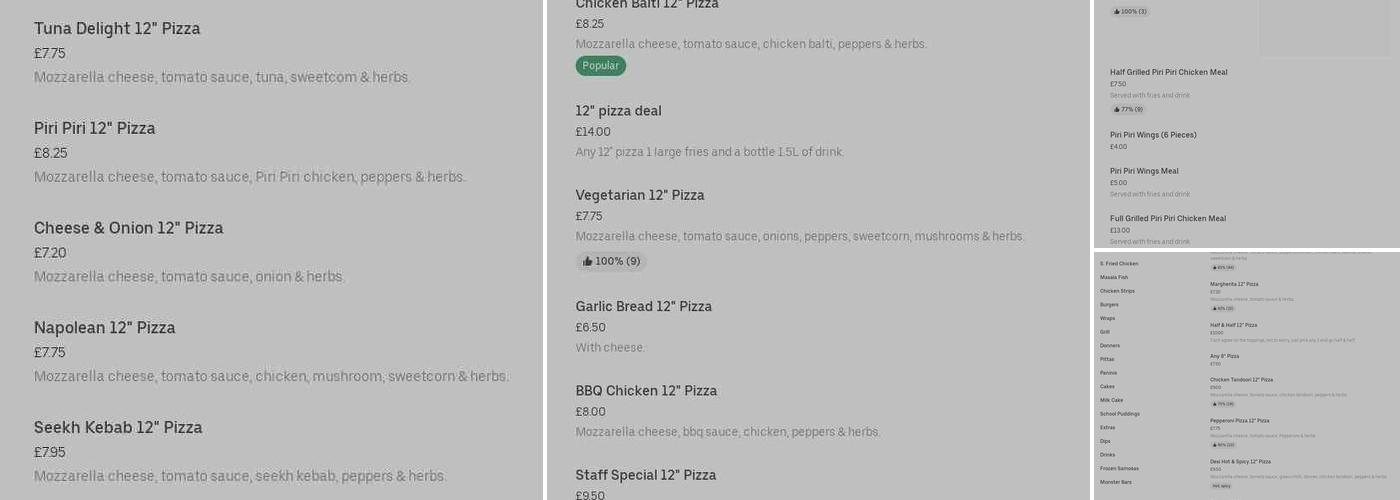
Task: Go to Milk Cake category
Action: (1111, 400)
